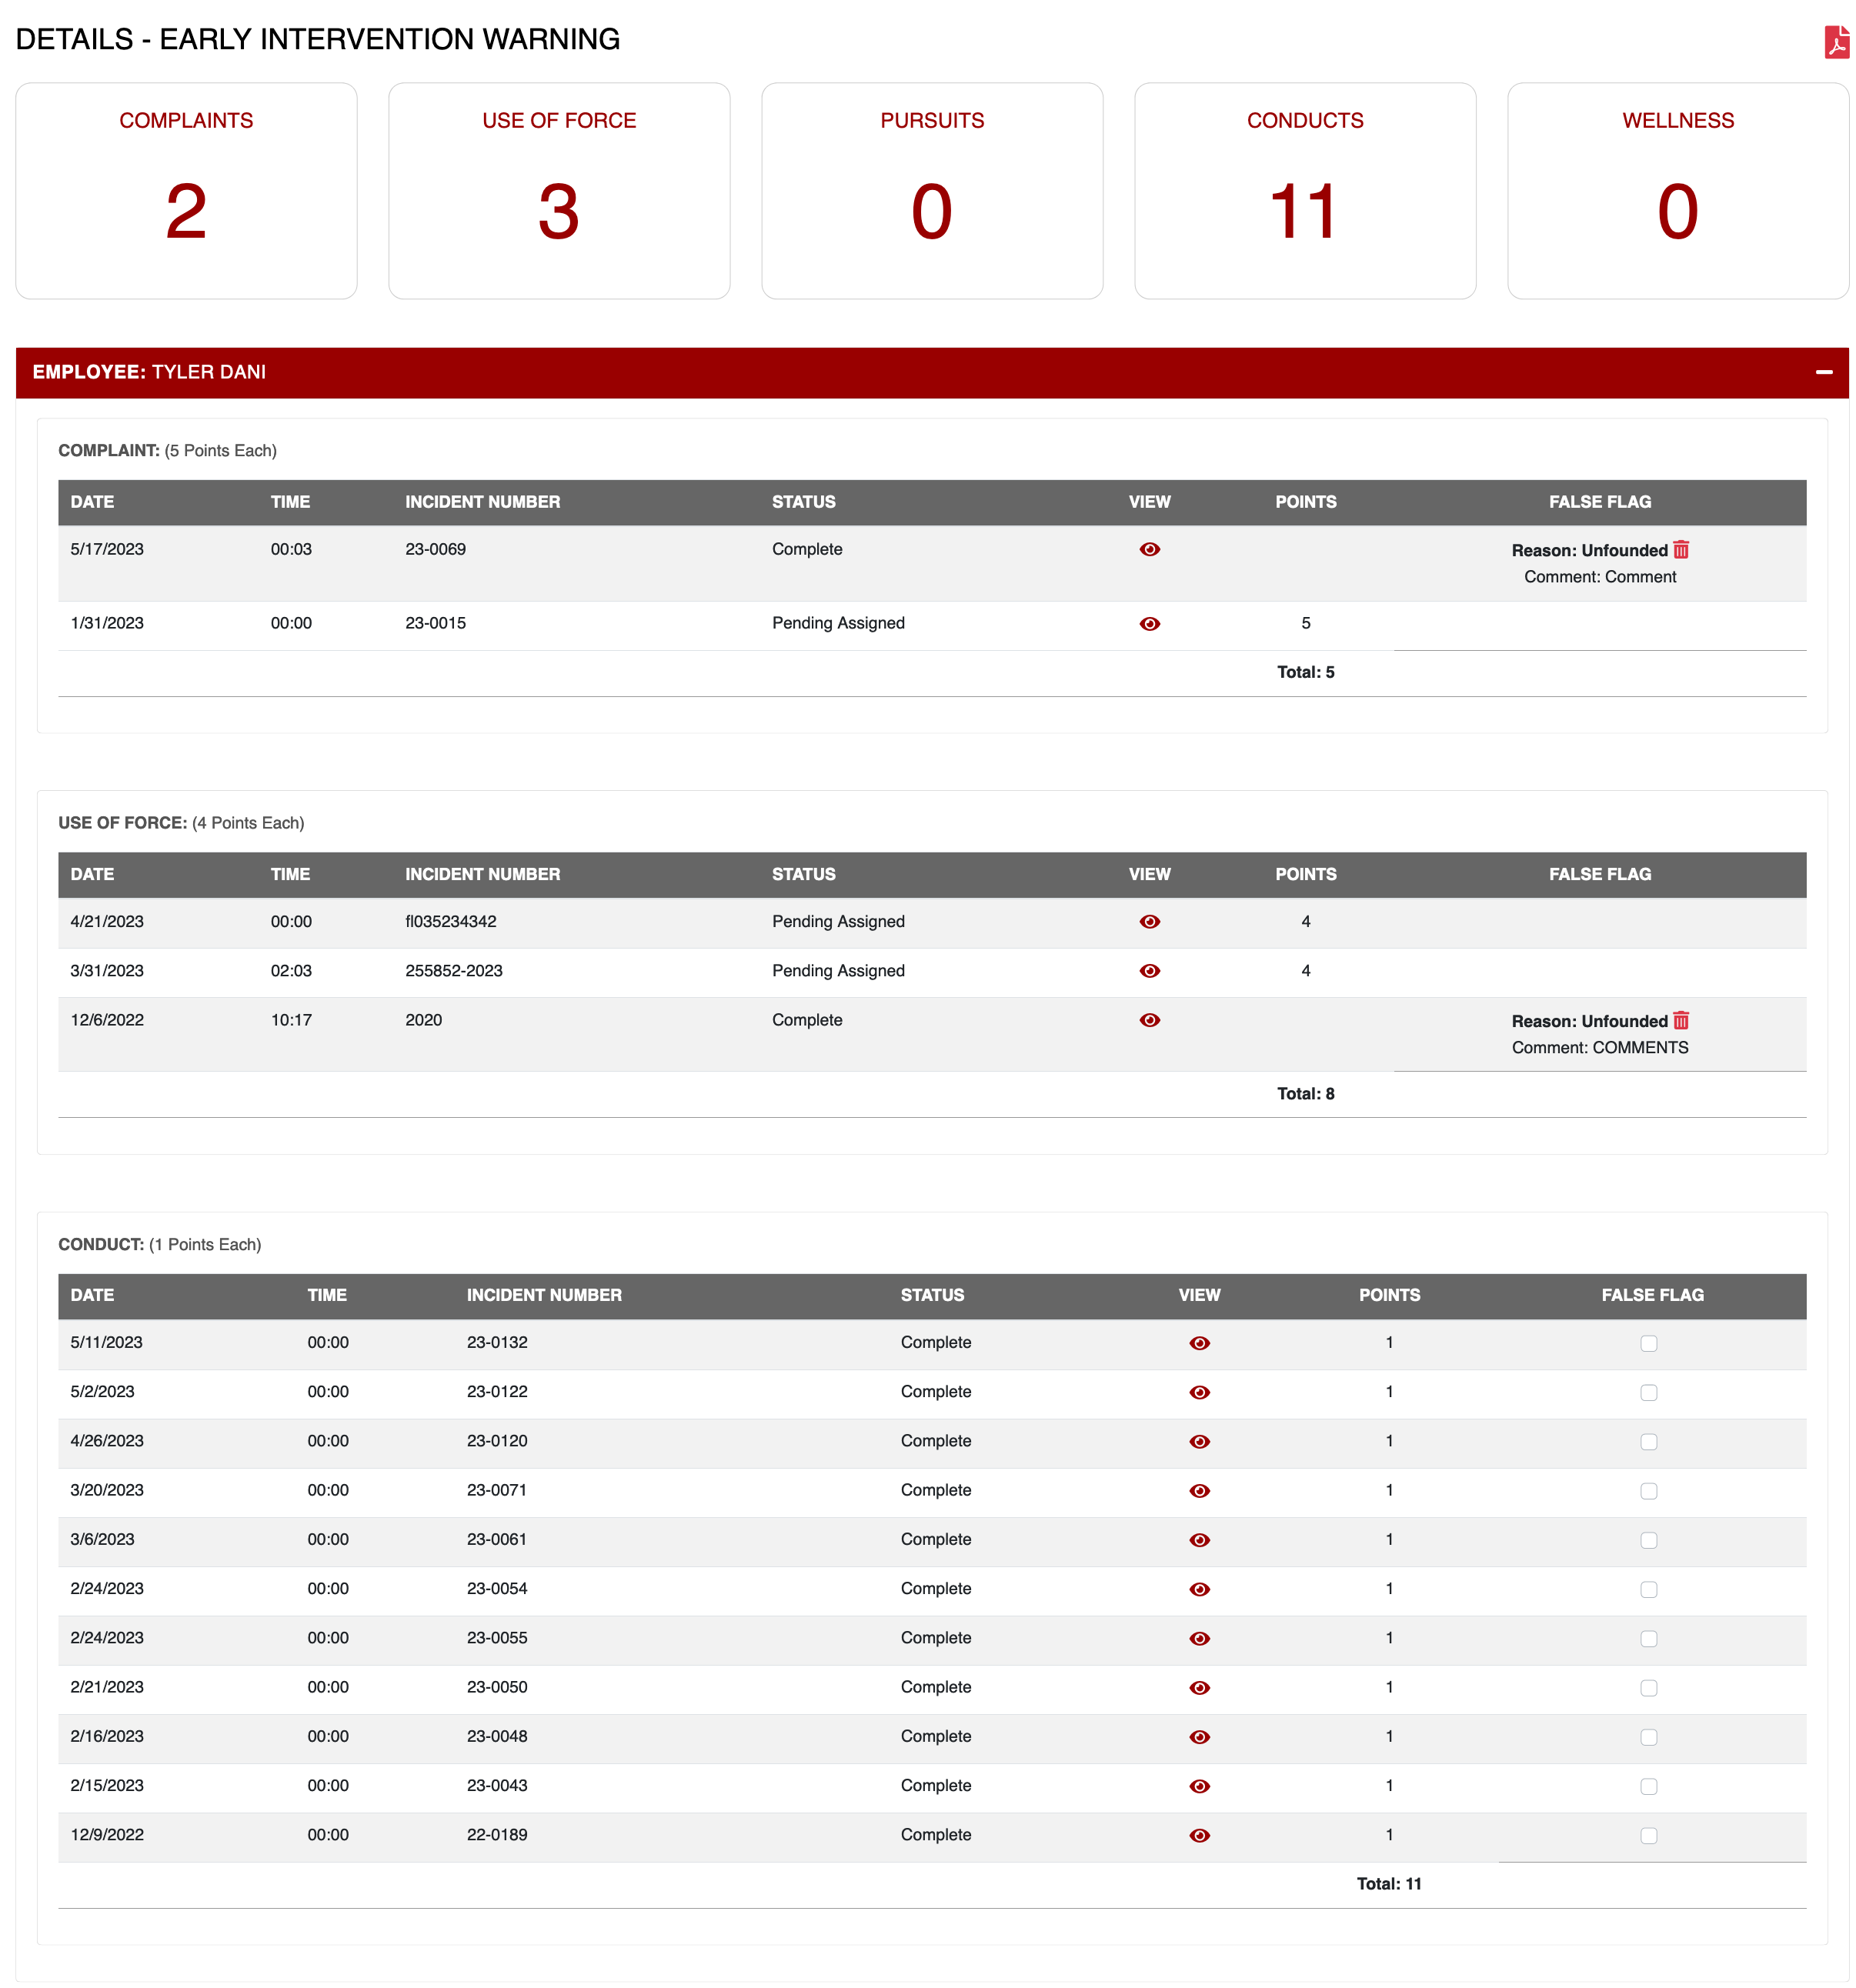The width and height of the screenshot is (1856, 1988).
Task: Check false flag for conduct 23-0132
Action: tap(1648, 1343)
